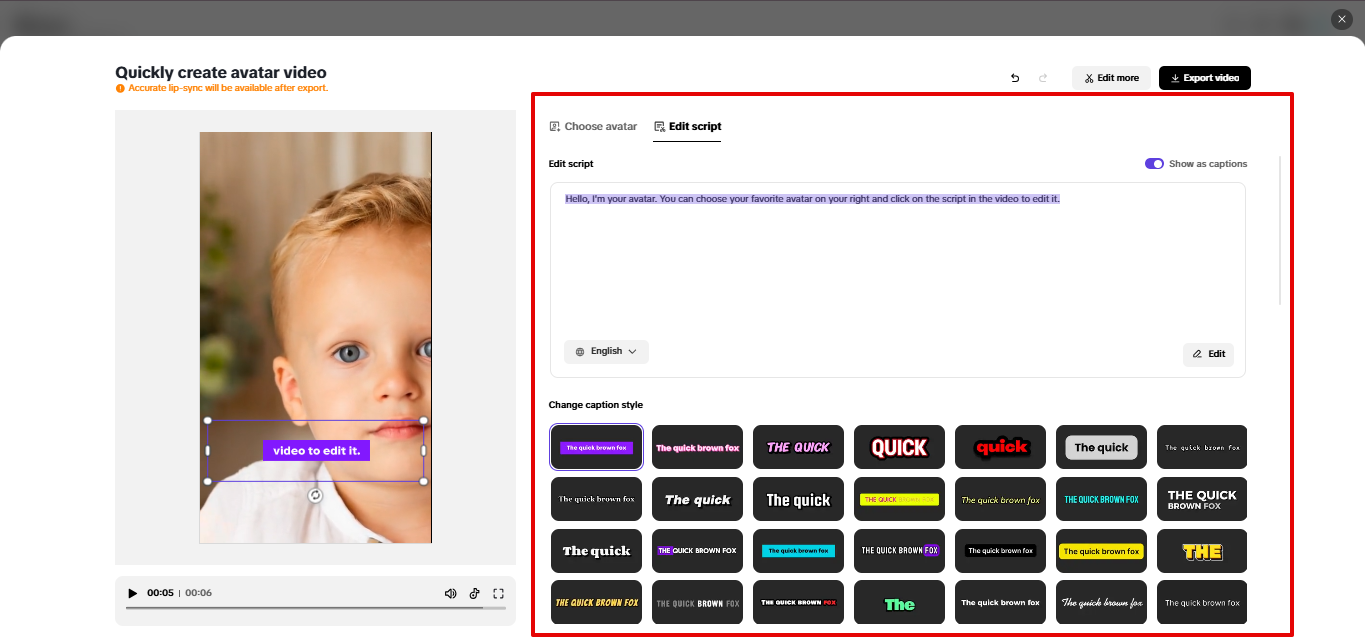Click the script text in the edit box
Viewport: 1365px width, 641px height.
[810, 199]
